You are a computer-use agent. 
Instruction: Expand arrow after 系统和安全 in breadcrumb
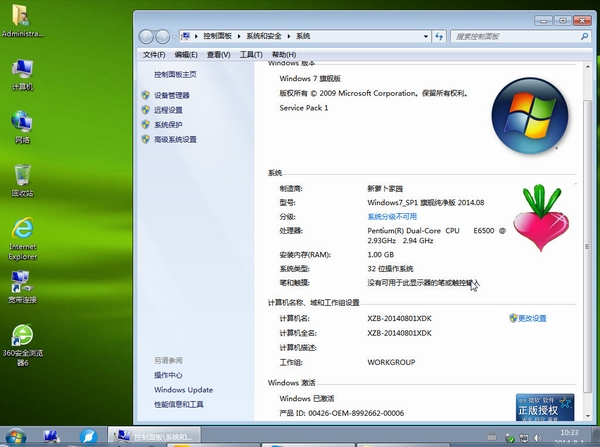pos(289,36)
